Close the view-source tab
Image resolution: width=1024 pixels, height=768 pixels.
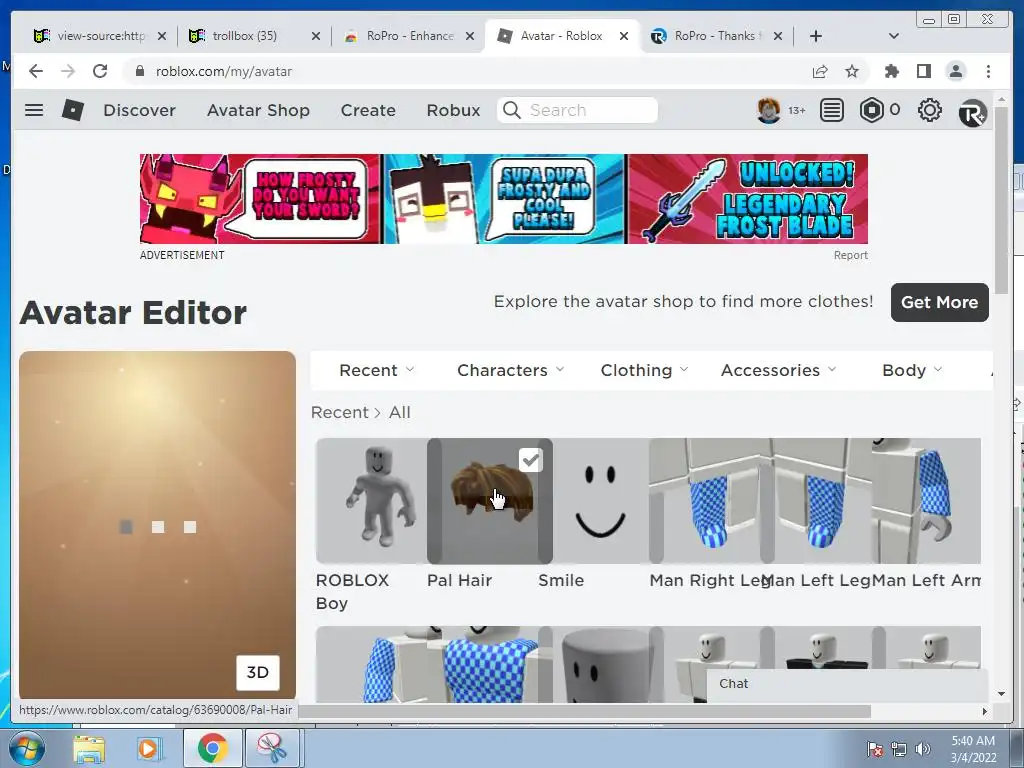(x=162, y=36)
